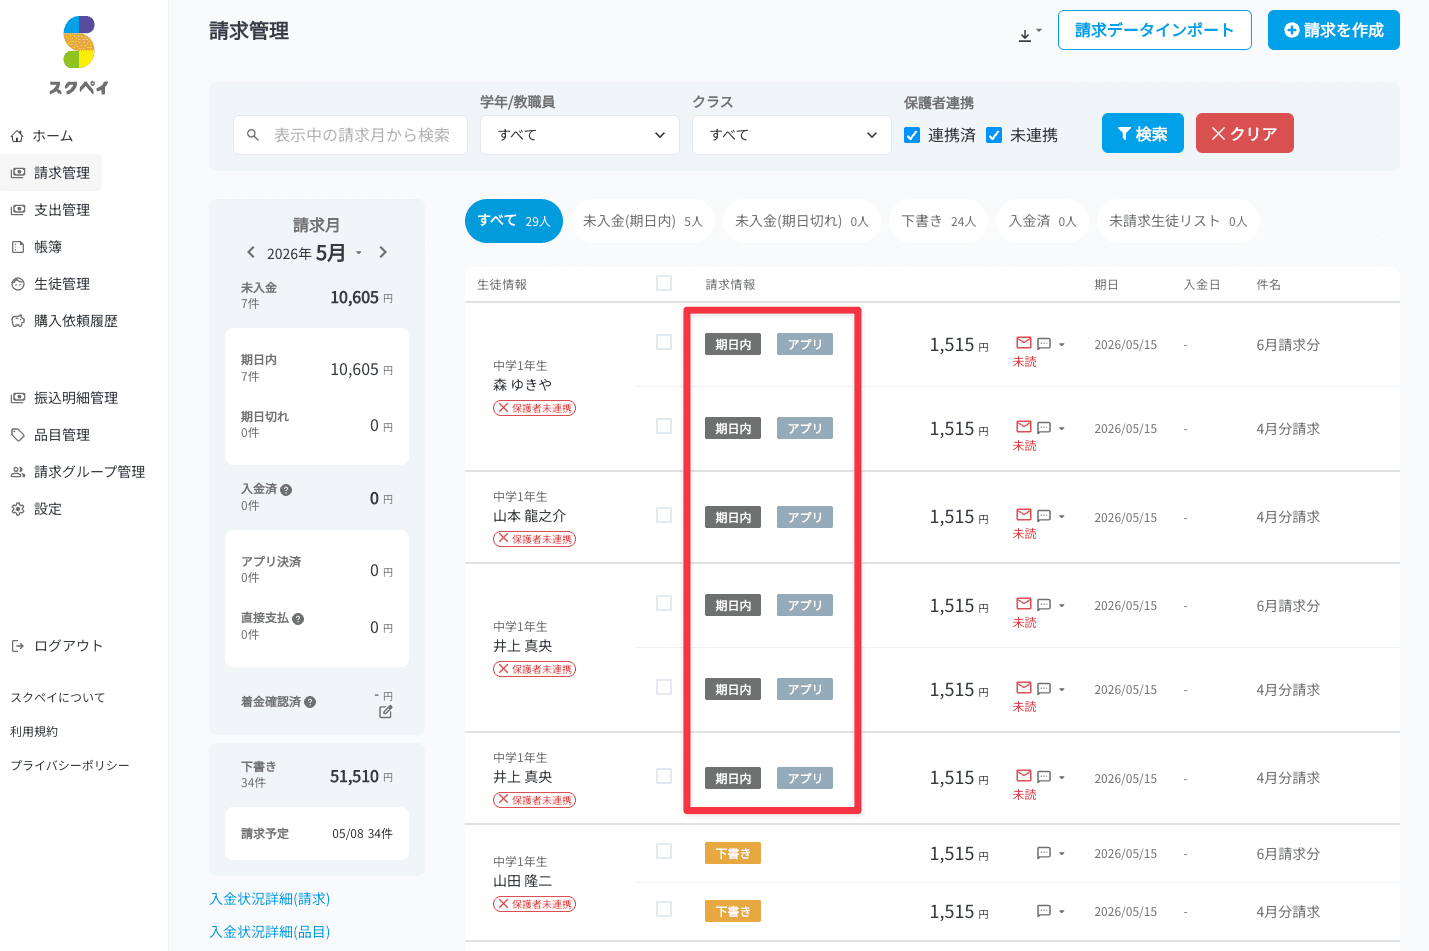This screenshot has width=1429, height=951.
Task: Open the download dropdown icon
Action: 1029,34
